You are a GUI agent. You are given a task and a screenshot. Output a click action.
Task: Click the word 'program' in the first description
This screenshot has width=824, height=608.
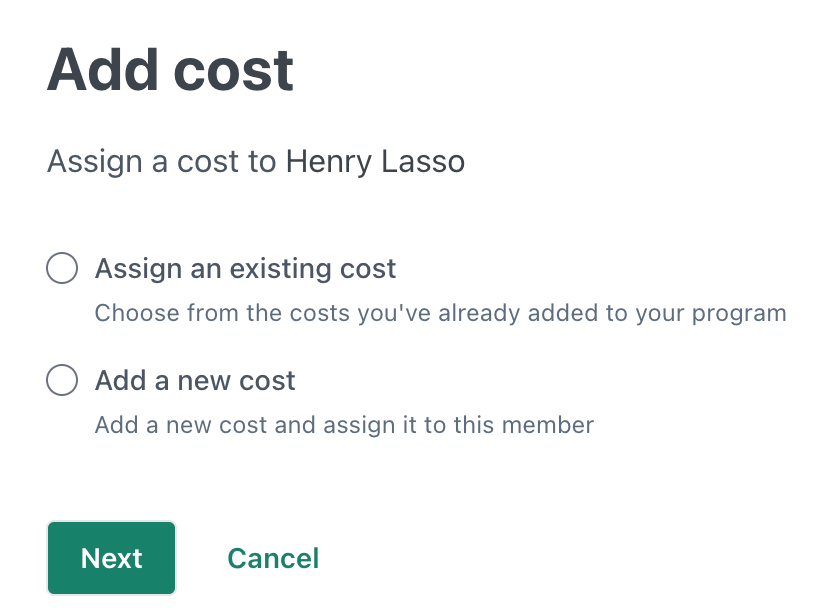coord(742,314)
